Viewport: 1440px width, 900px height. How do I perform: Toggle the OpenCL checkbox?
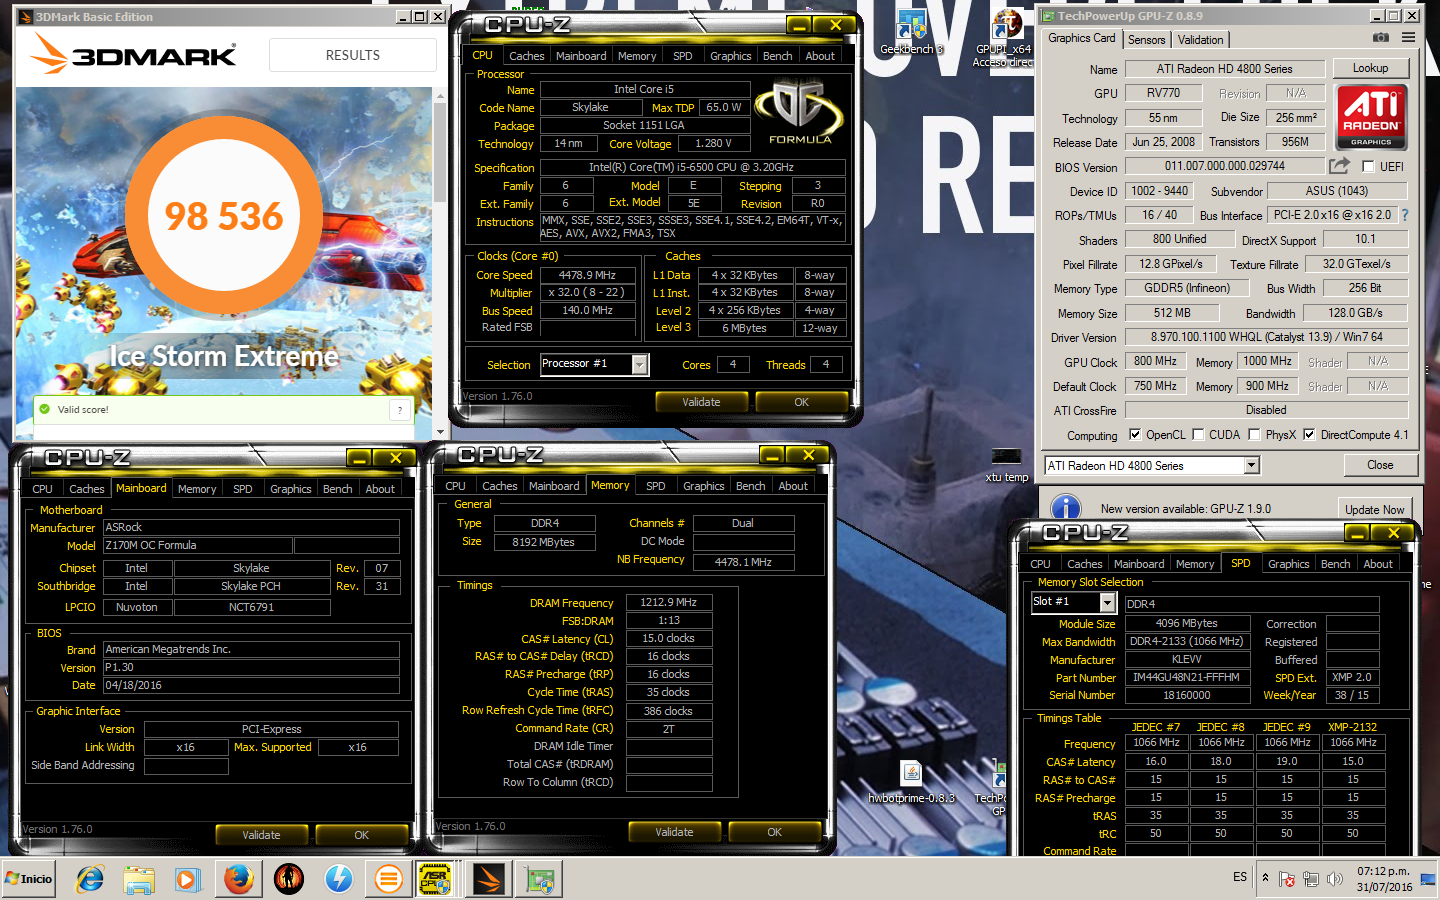[x=1135, y=435]
